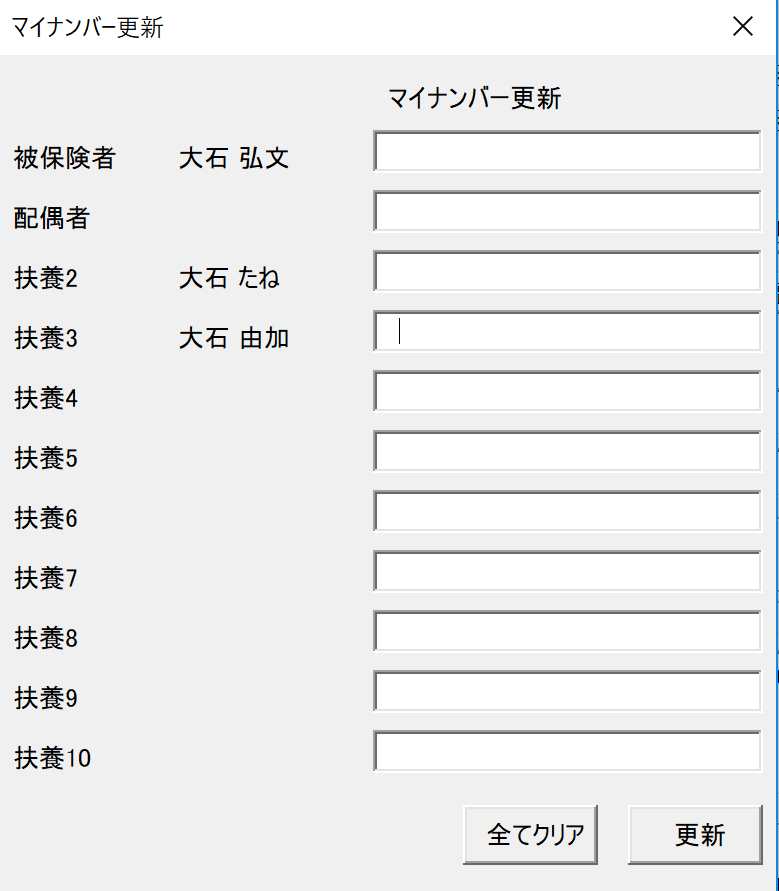The height and width of the screenshot is (891, 779).
Task: Click the name 大石 弘文
Action: pos(234,158)
